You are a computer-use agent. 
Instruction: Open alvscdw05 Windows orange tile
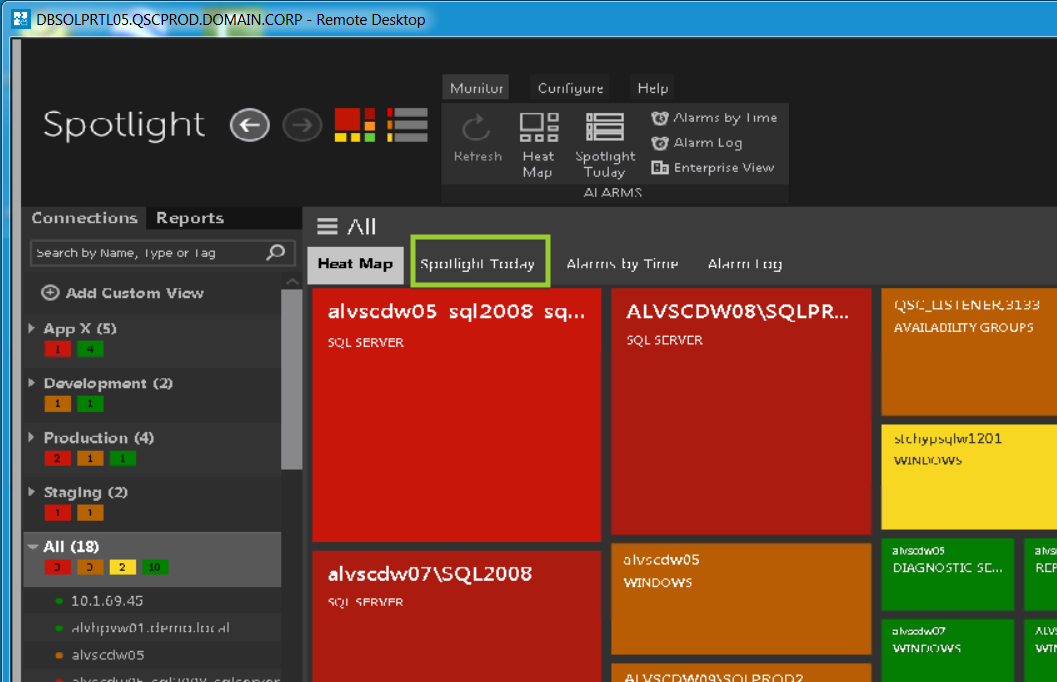(742, 598)
